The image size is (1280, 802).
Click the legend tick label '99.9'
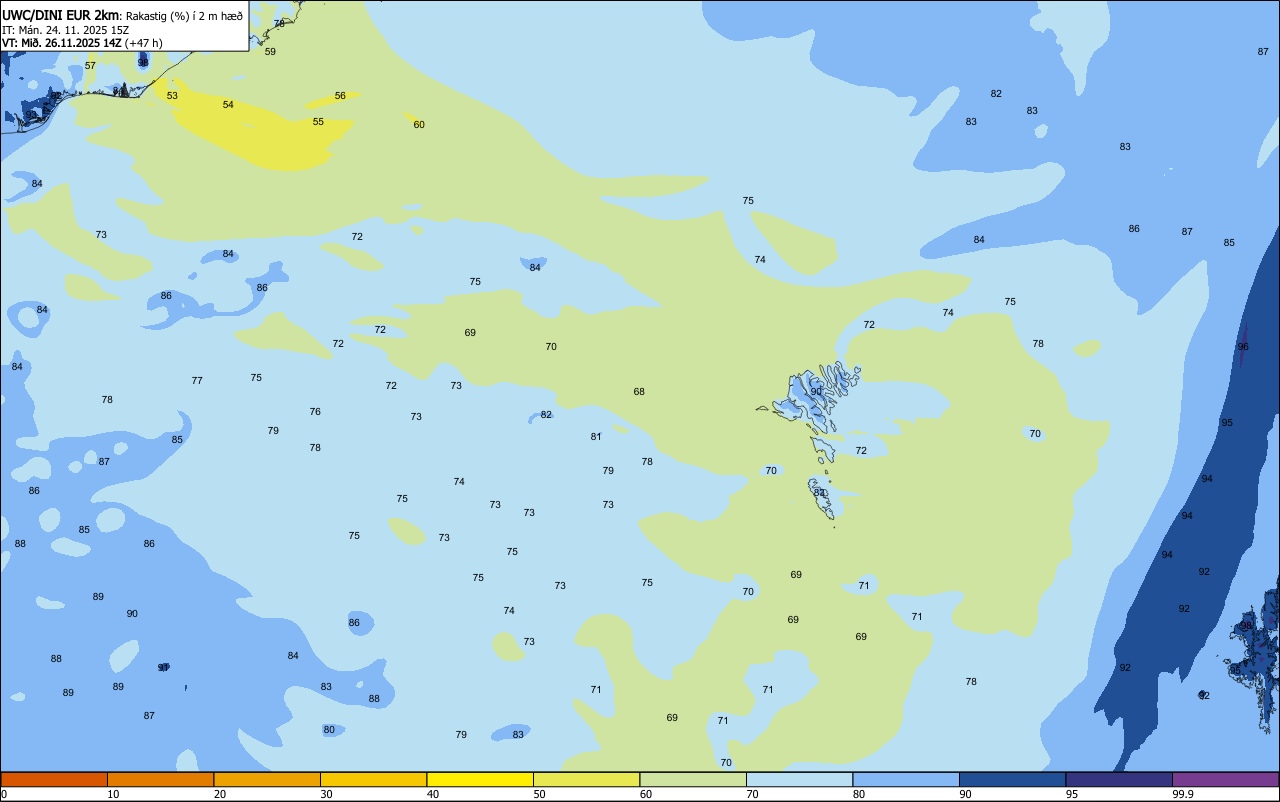(x=1183, y=794)
